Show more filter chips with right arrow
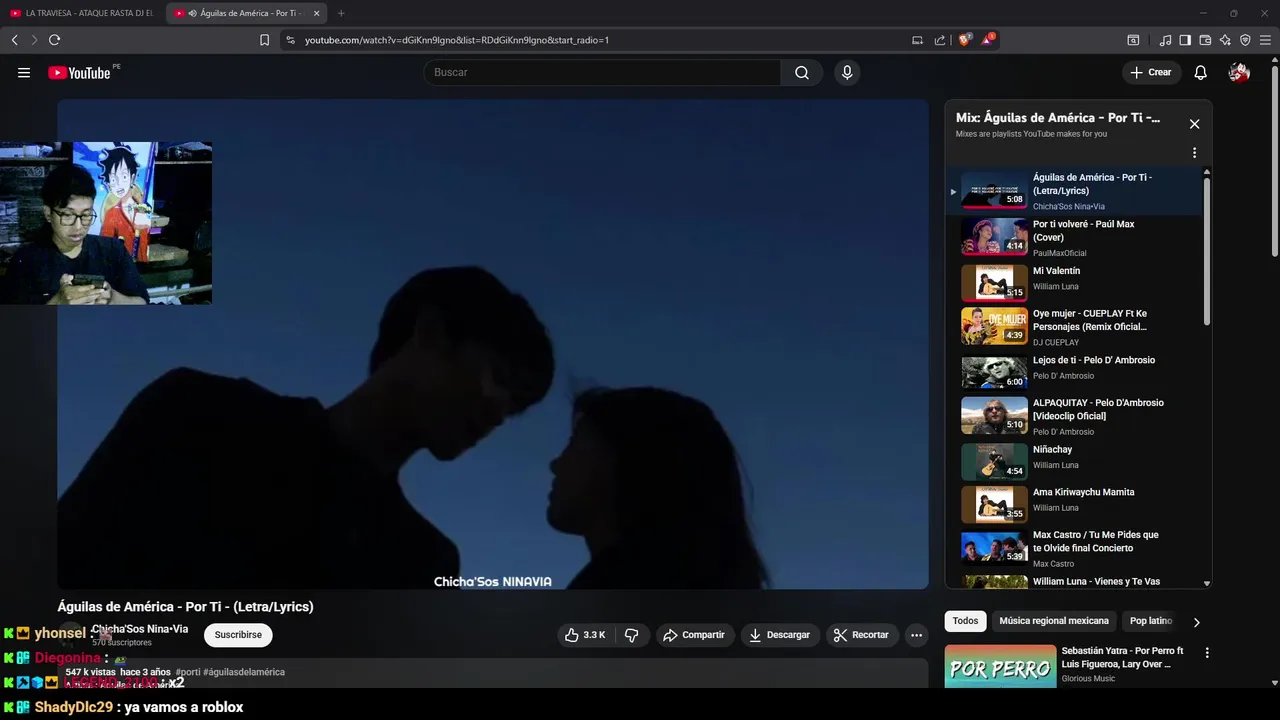Viewport: 1280px width, 720px height. point(1196,622)
